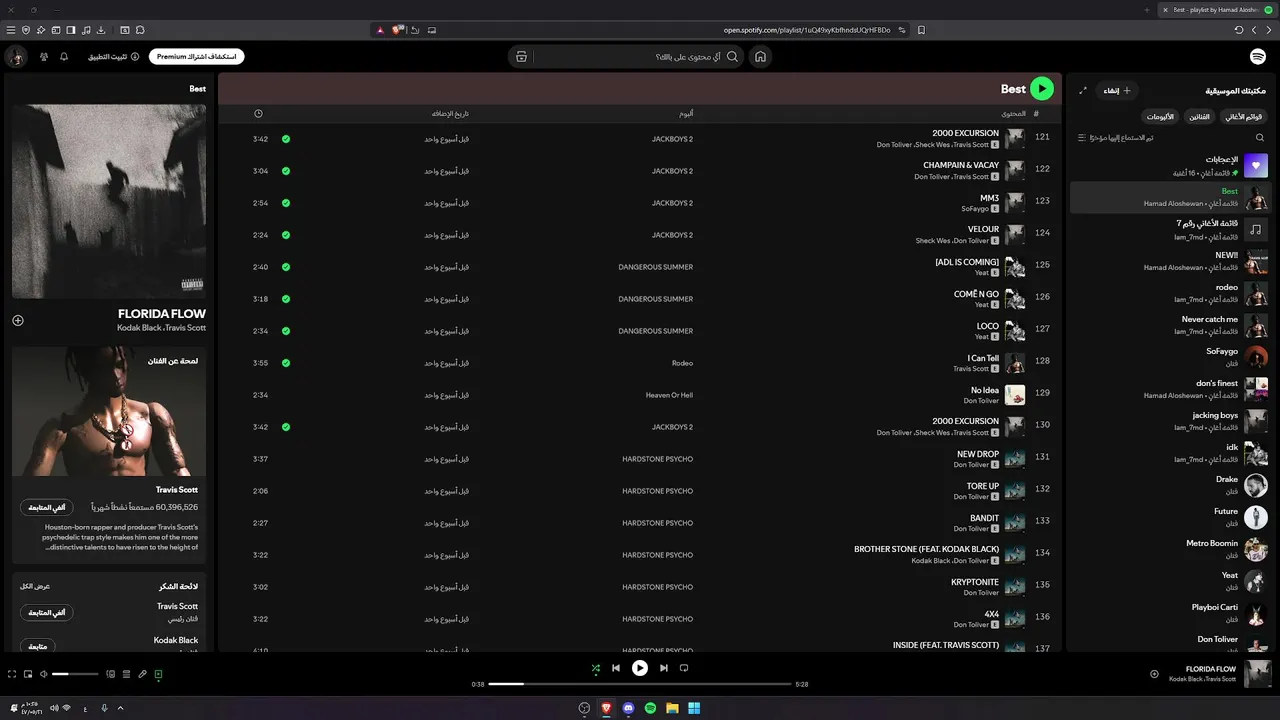Filter library by الفنانين artists chip
Viewport: 1280px width, 720px height.
pos(1199,116)
